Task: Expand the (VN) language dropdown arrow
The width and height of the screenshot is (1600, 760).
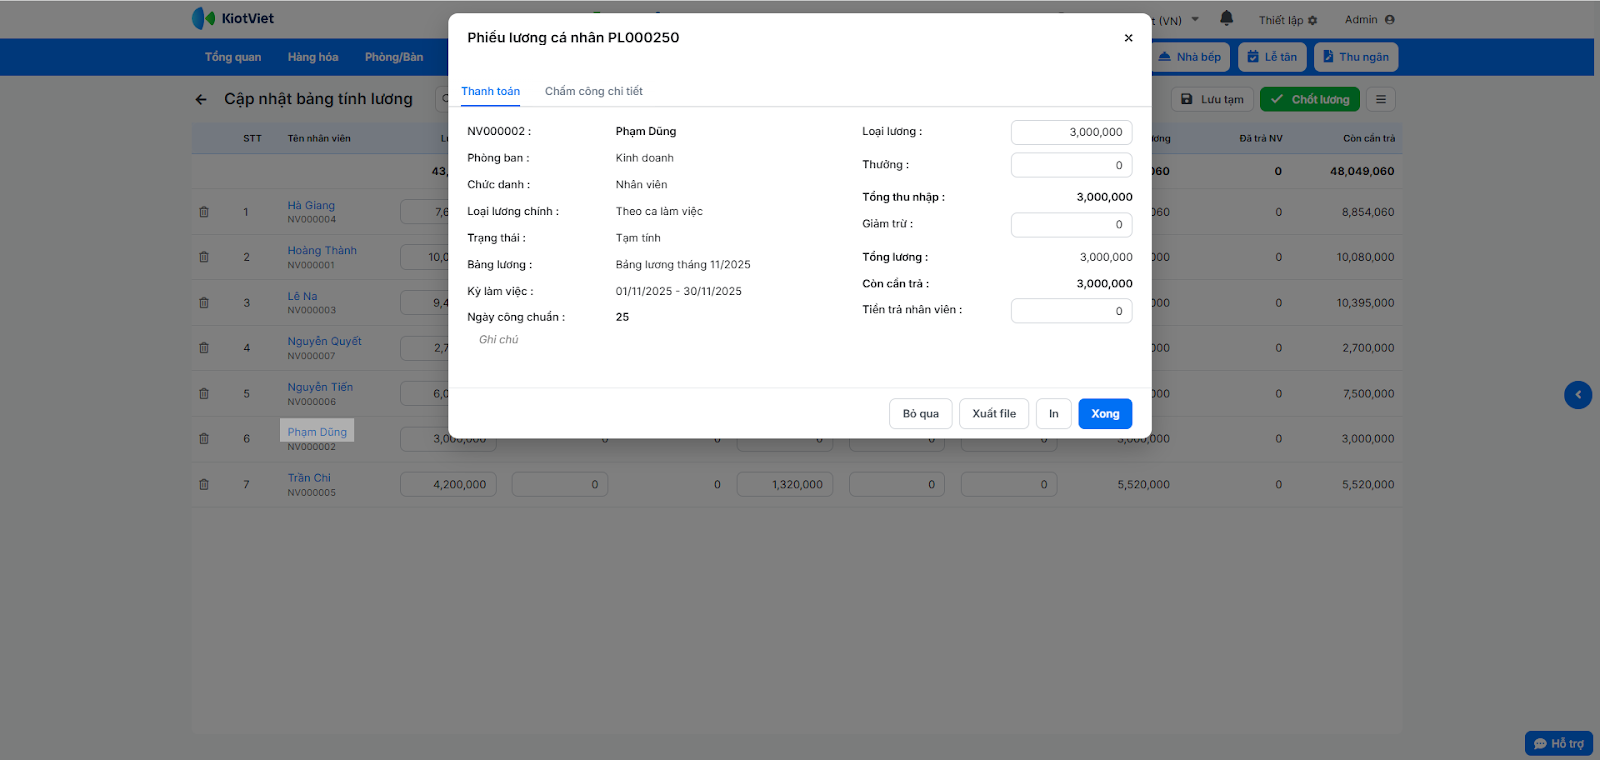Action: 1195,19
